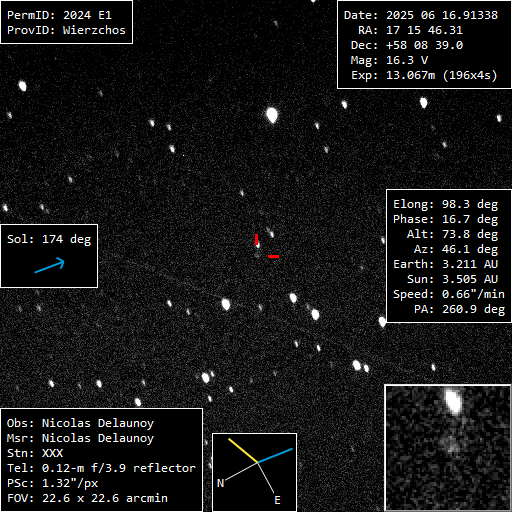Select the 'Sol: 174 deg' label
512x512 pixels.
49,239
